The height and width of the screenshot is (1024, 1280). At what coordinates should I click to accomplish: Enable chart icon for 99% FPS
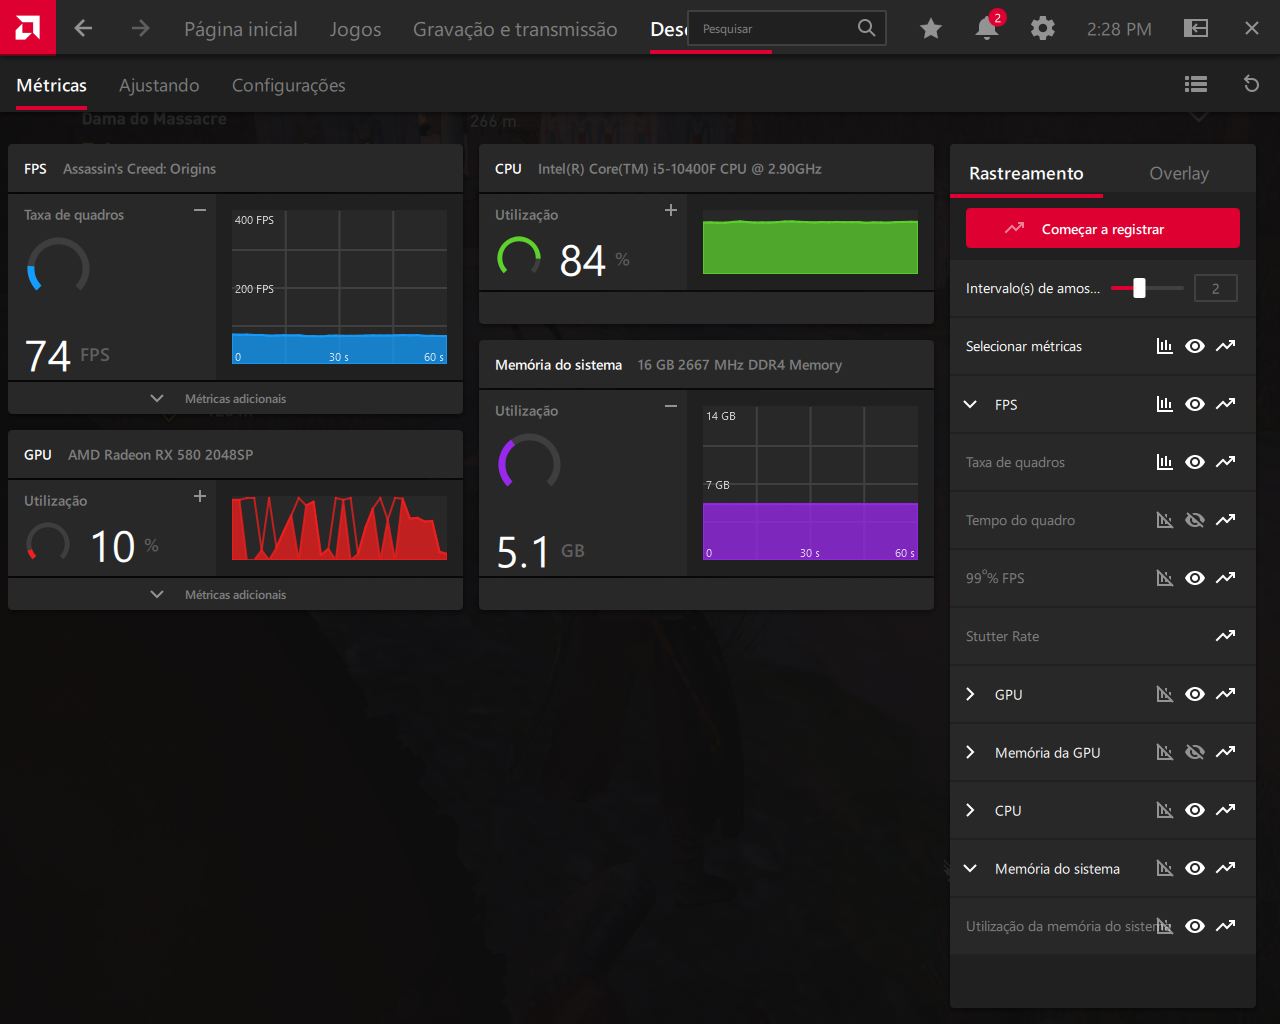[x=1165, y=578]
